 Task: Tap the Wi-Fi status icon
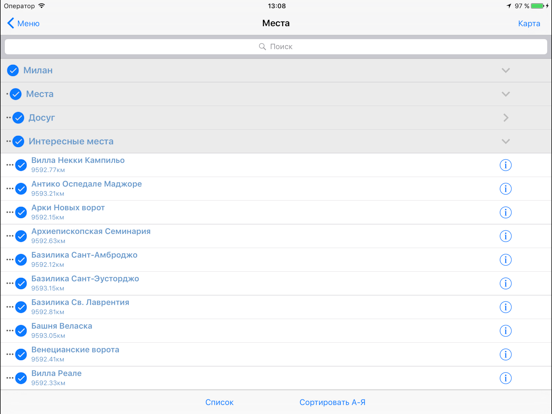tap(42, 6)
